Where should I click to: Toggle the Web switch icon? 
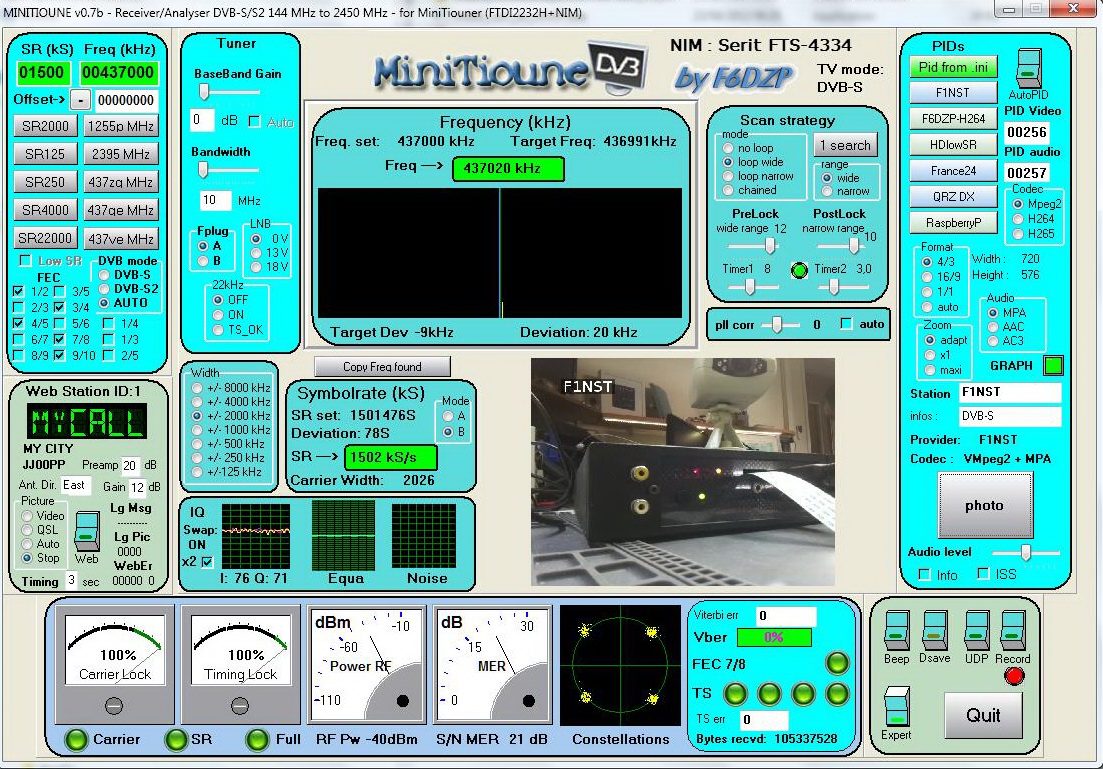pyautogui.click(x=87, y=531)
